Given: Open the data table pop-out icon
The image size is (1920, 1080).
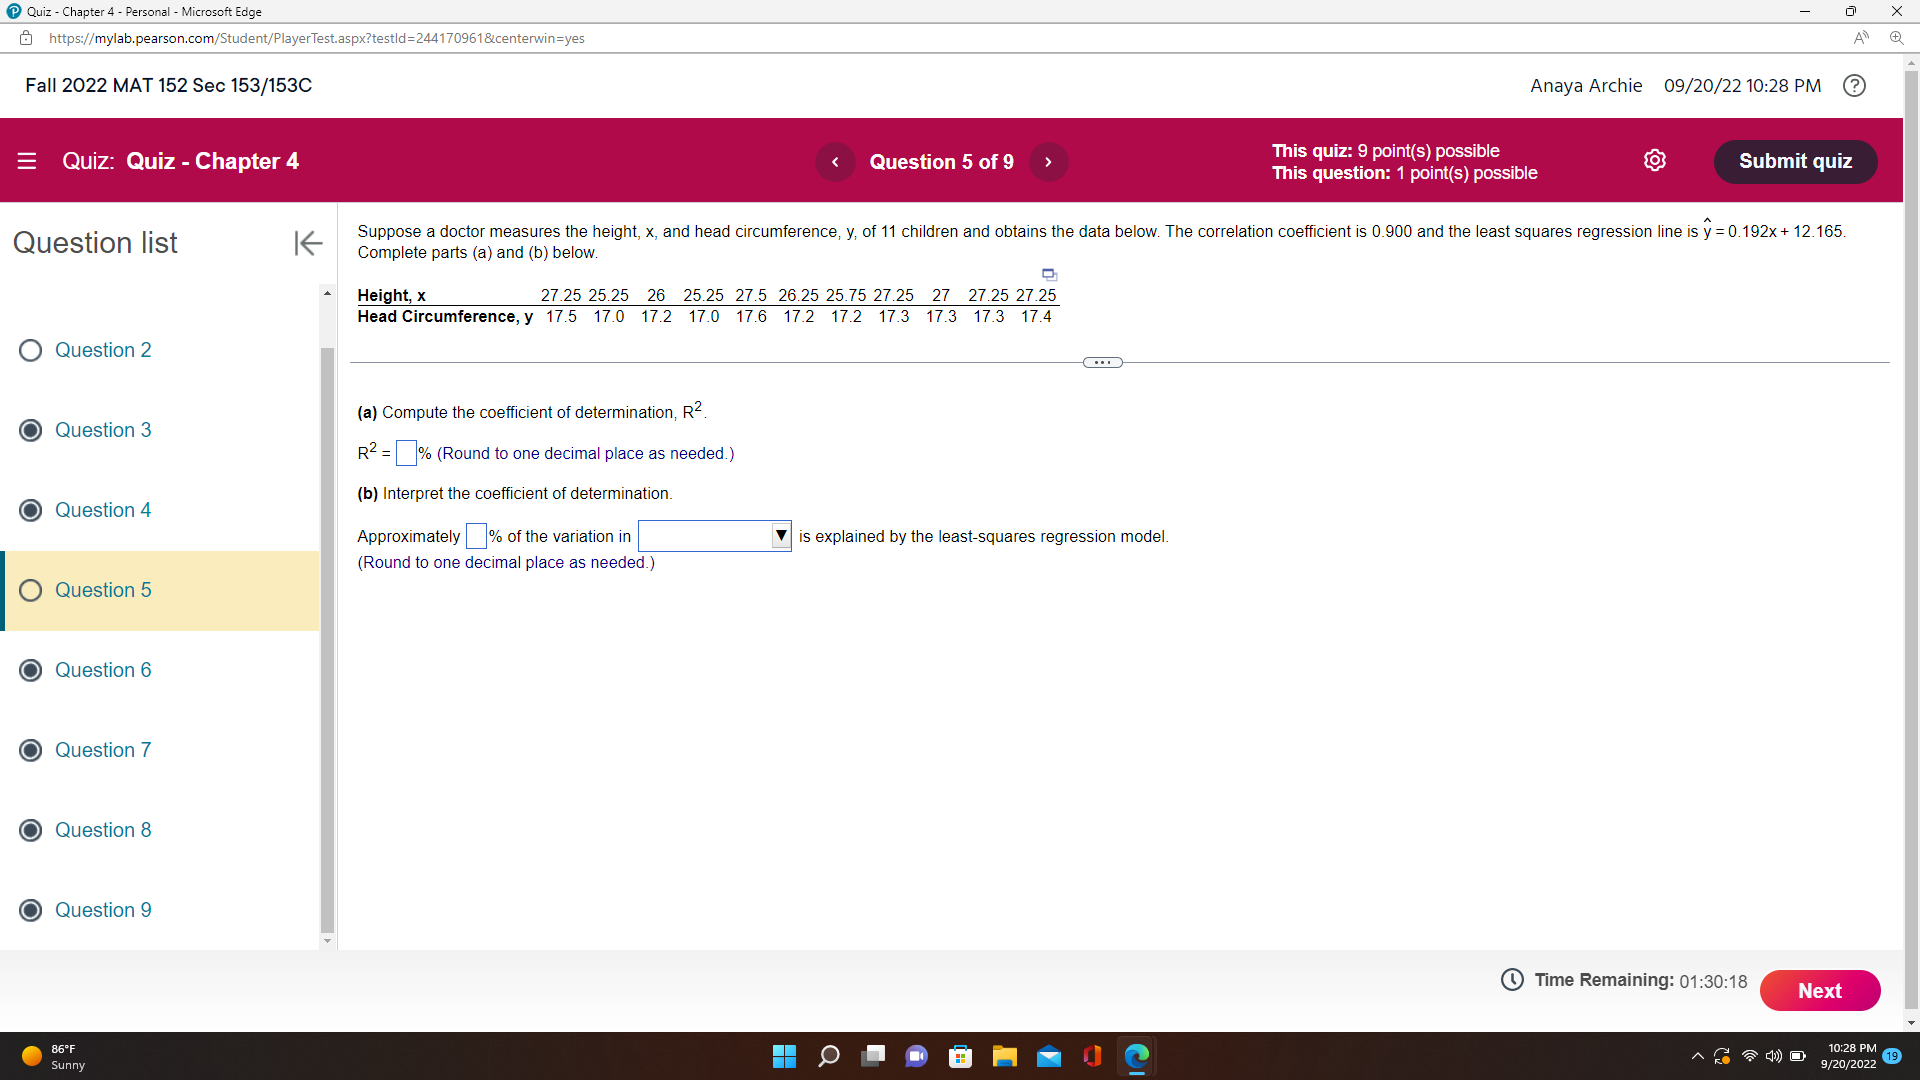Looking at the screenshot, I should [x=1048, y=273].
